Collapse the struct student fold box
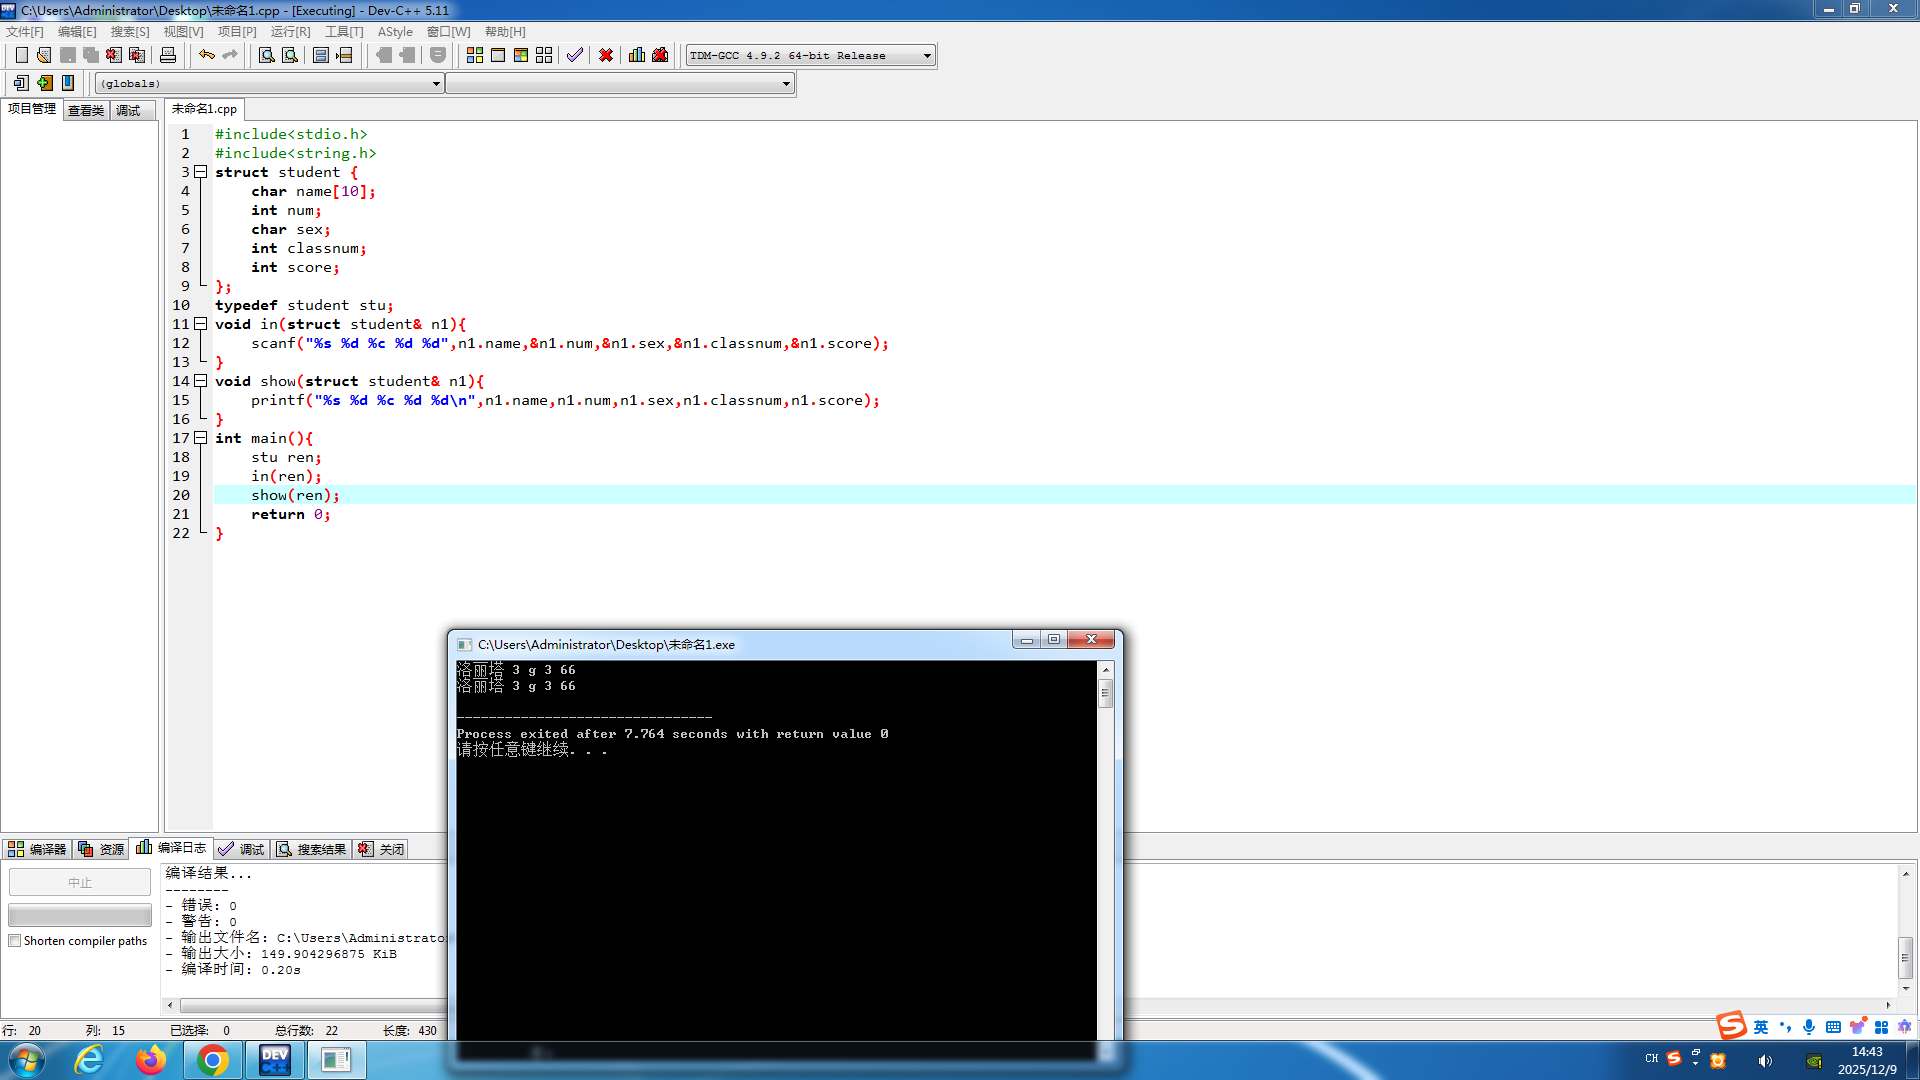Screen dimensions: 1920x1080 pos(200,172)
